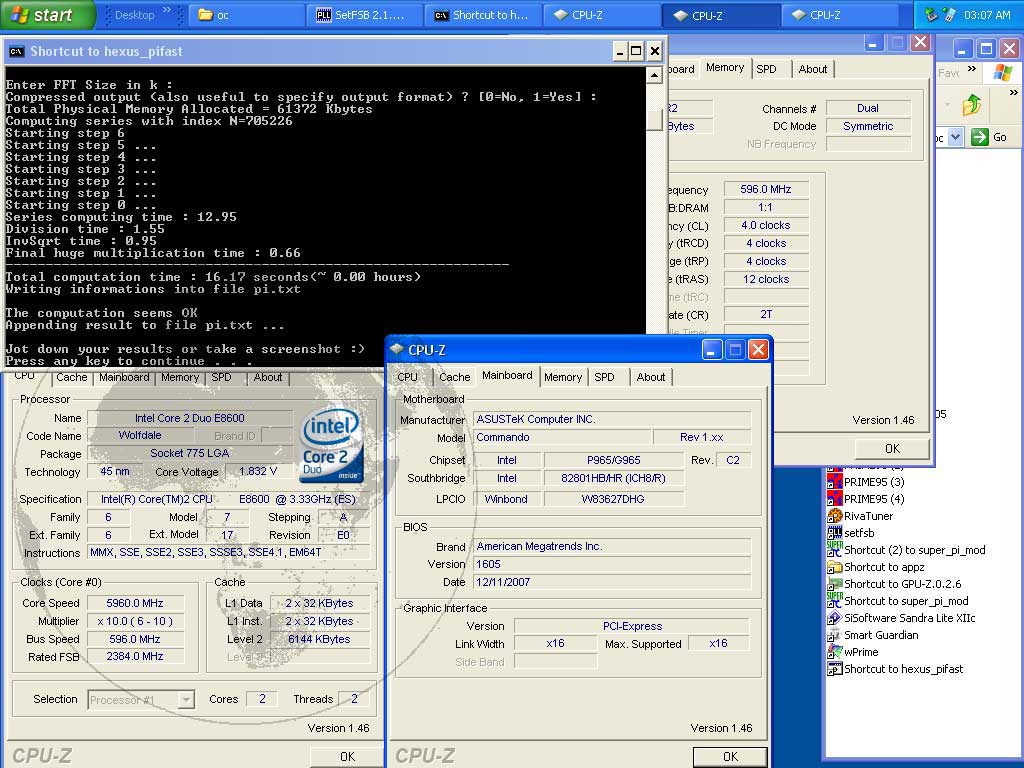Open the oc folder taskbar item
1024x768 pixels.
tap(247, 15)
